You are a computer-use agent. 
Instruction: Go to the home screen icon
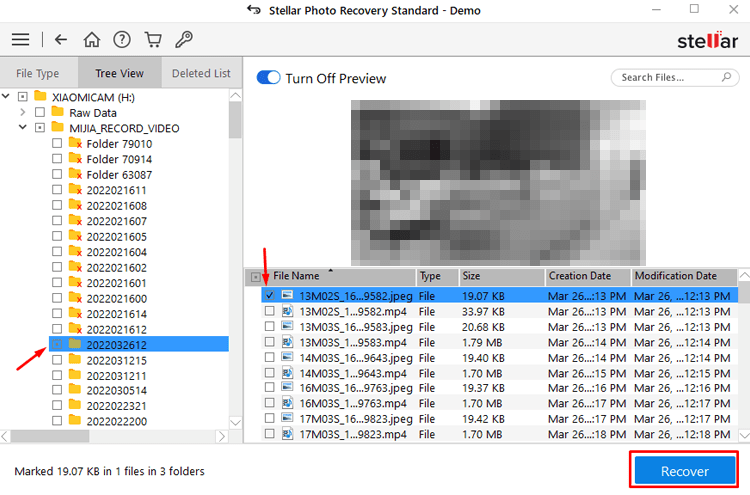91,39
